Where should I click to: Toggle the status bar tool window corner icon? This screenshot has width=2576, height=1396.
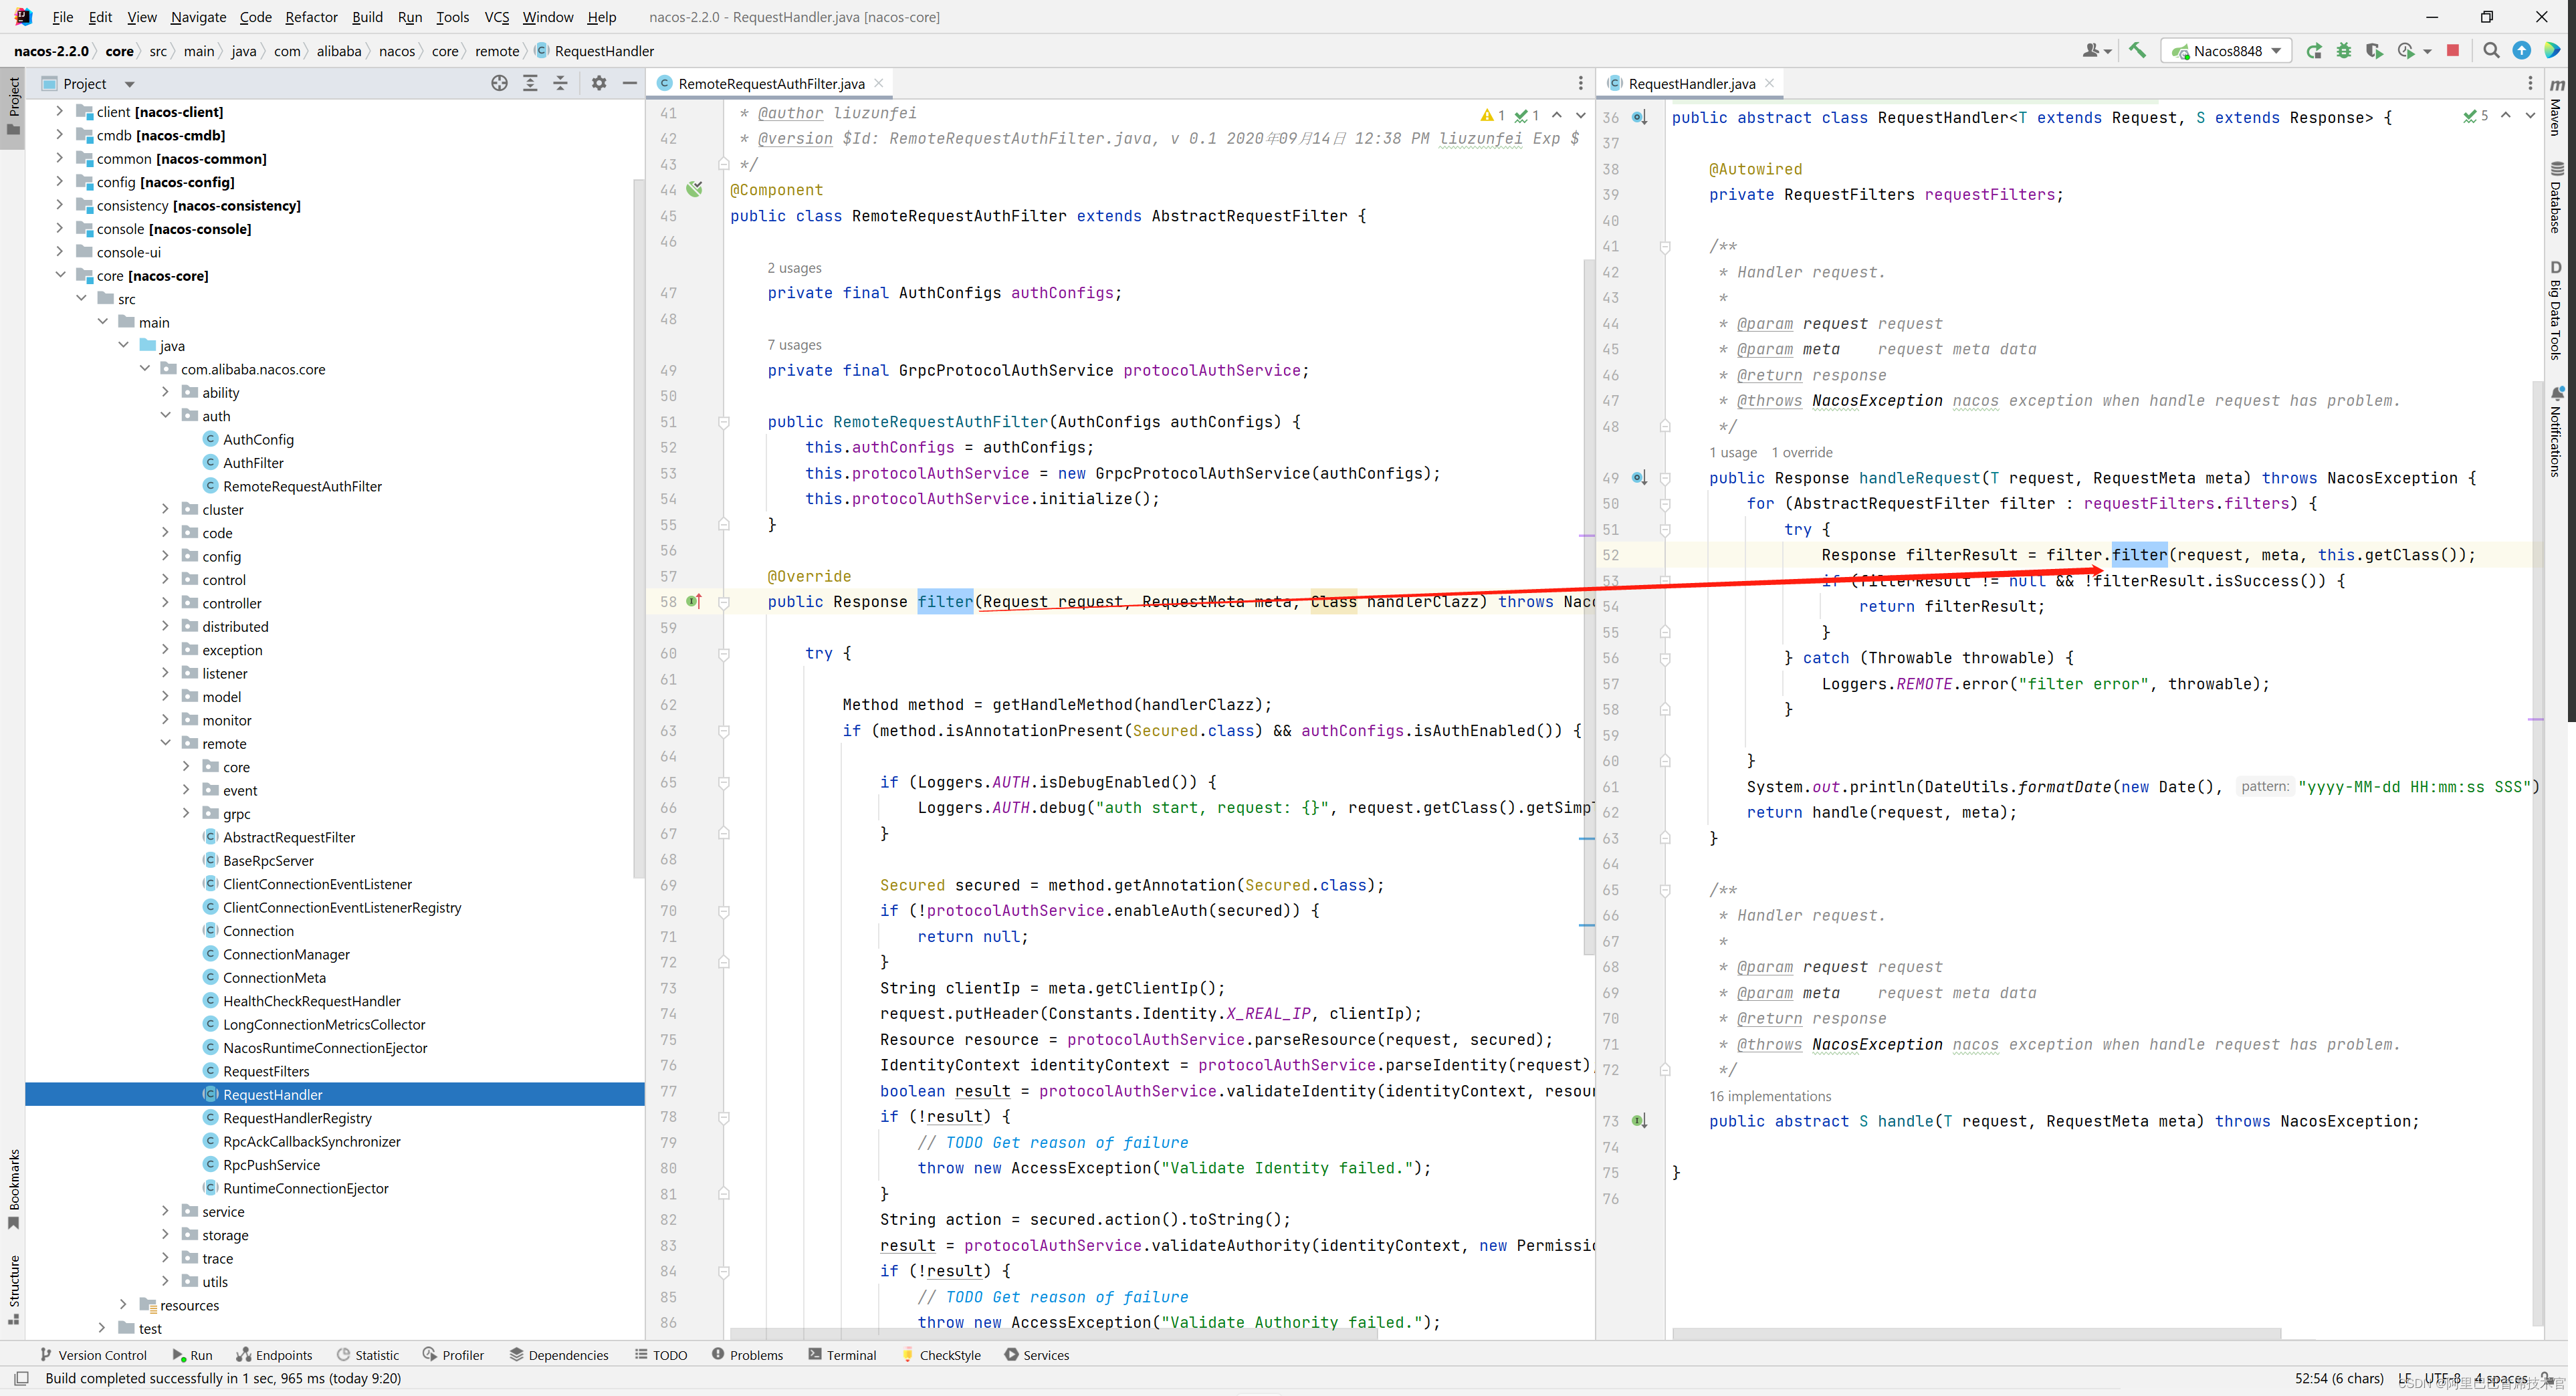21,1378
